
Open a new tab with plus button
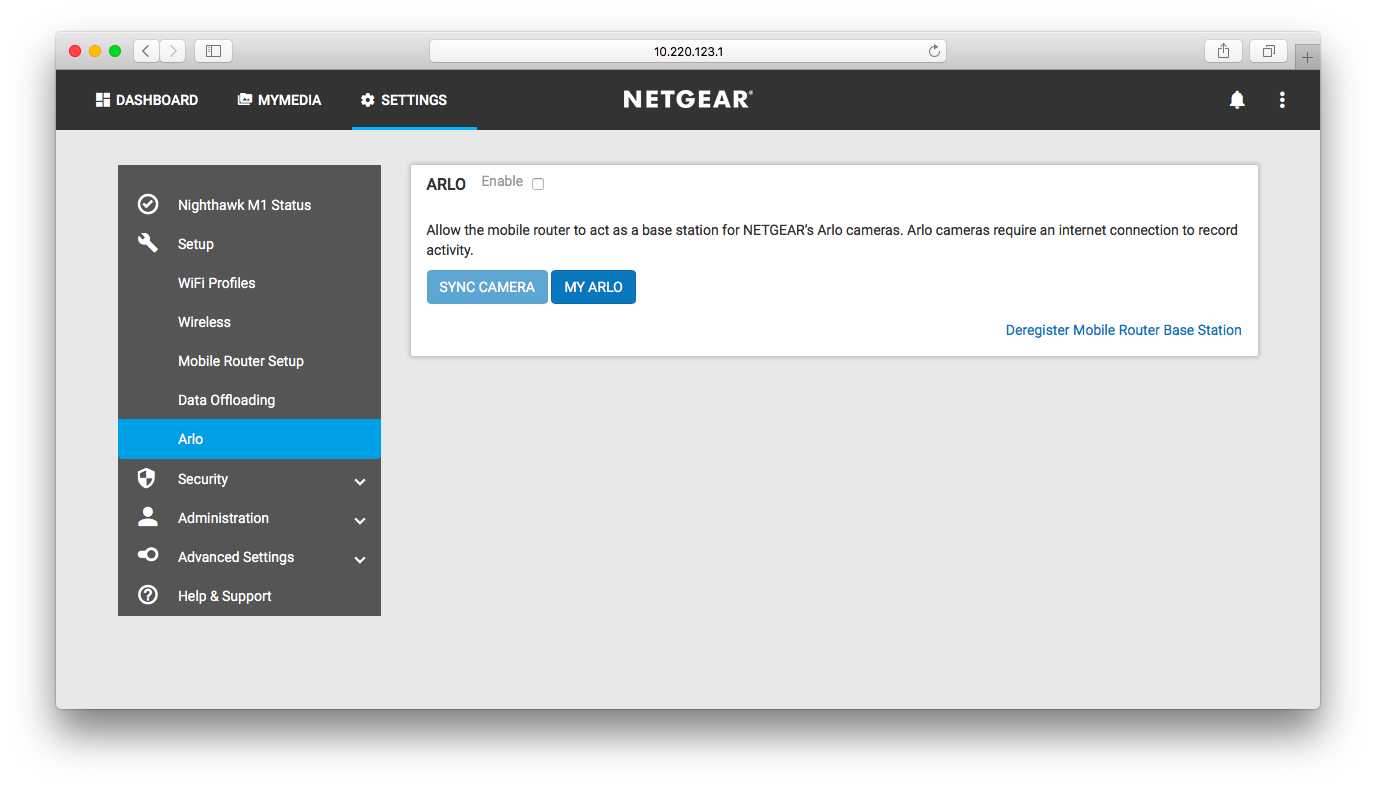[1307, 57]
